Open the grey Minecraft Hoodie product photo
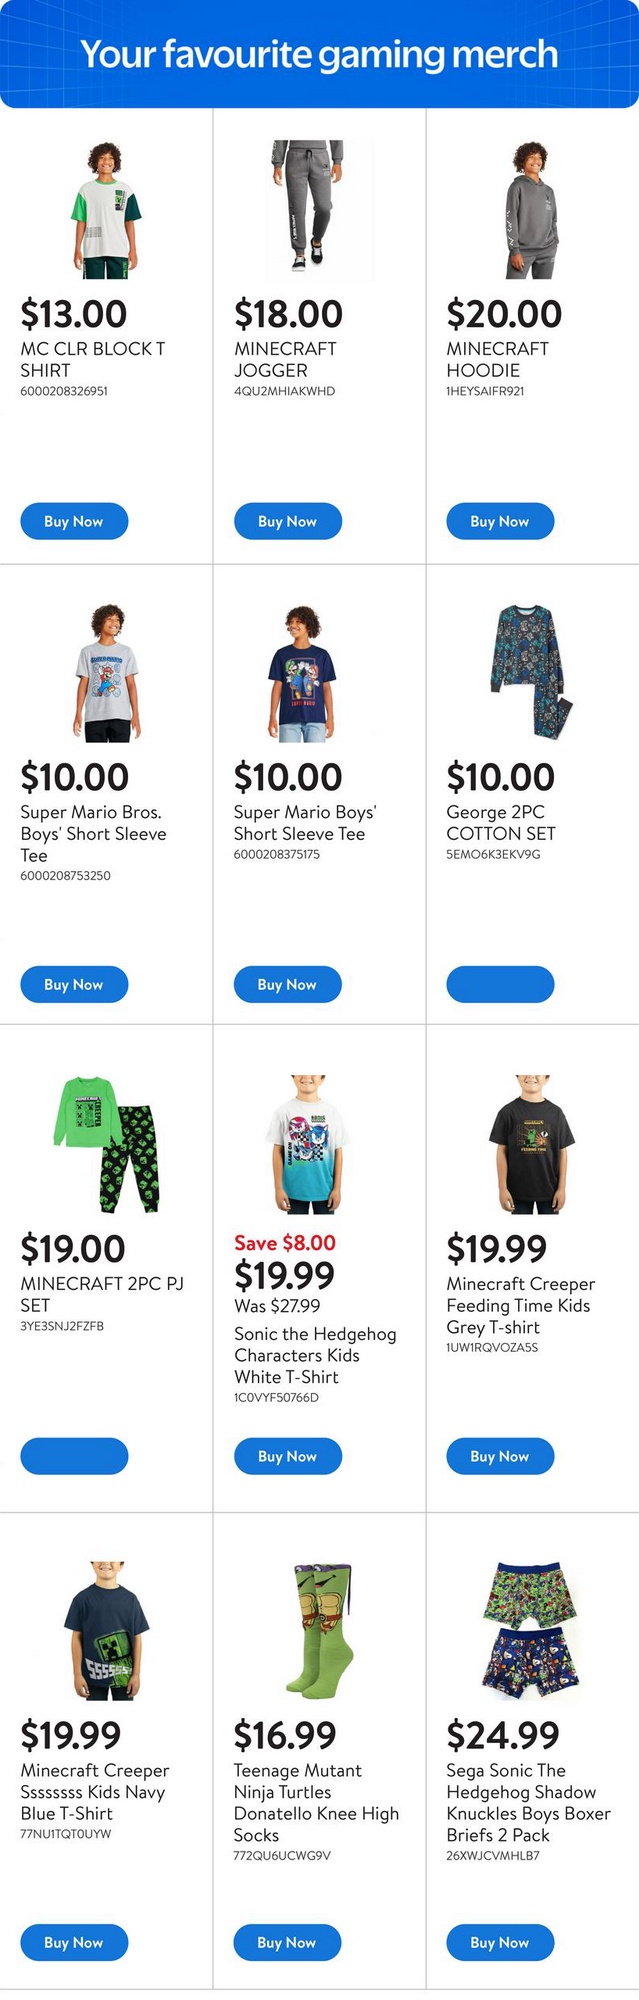Viewport: 639px width, 2000px height. [531, 209]
